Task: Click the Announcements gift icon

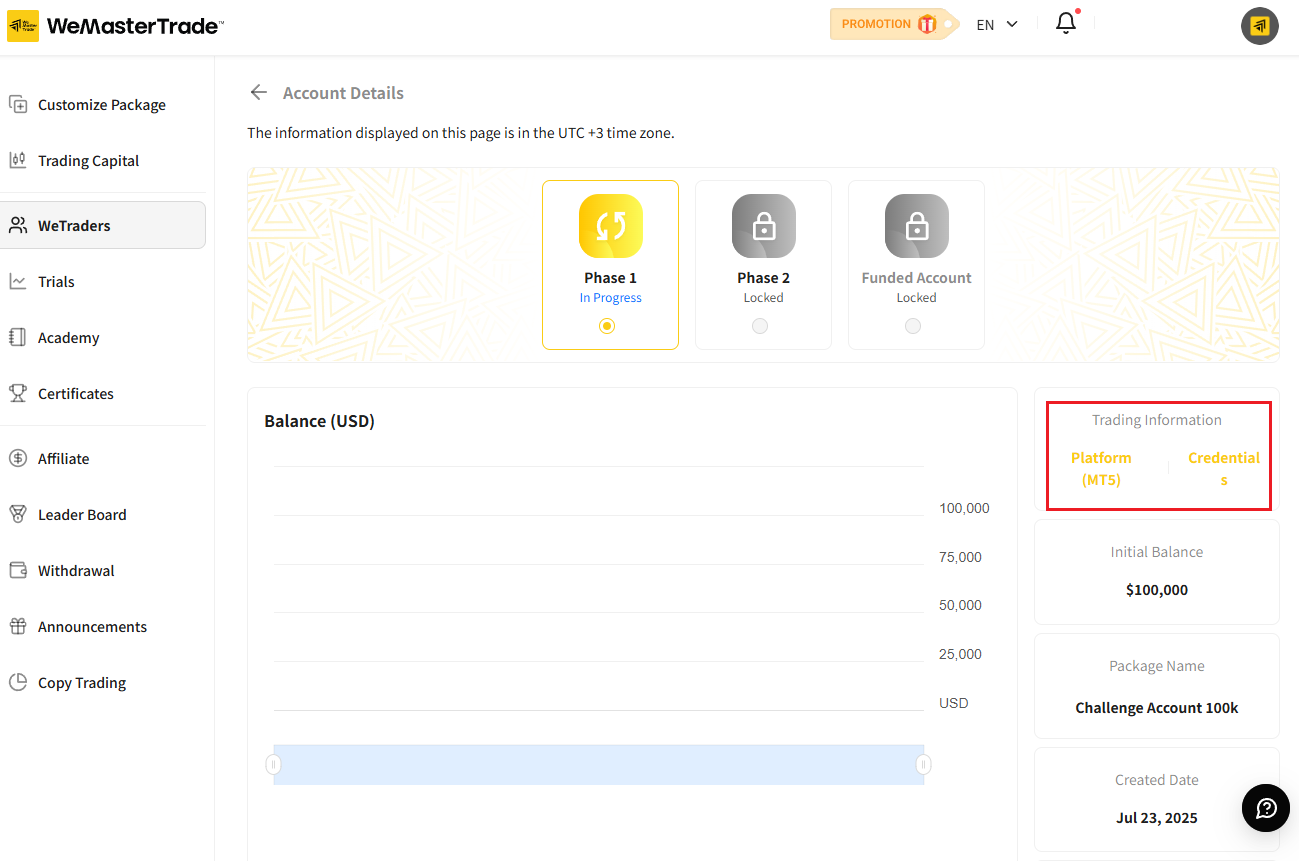Action: (18, 626)
